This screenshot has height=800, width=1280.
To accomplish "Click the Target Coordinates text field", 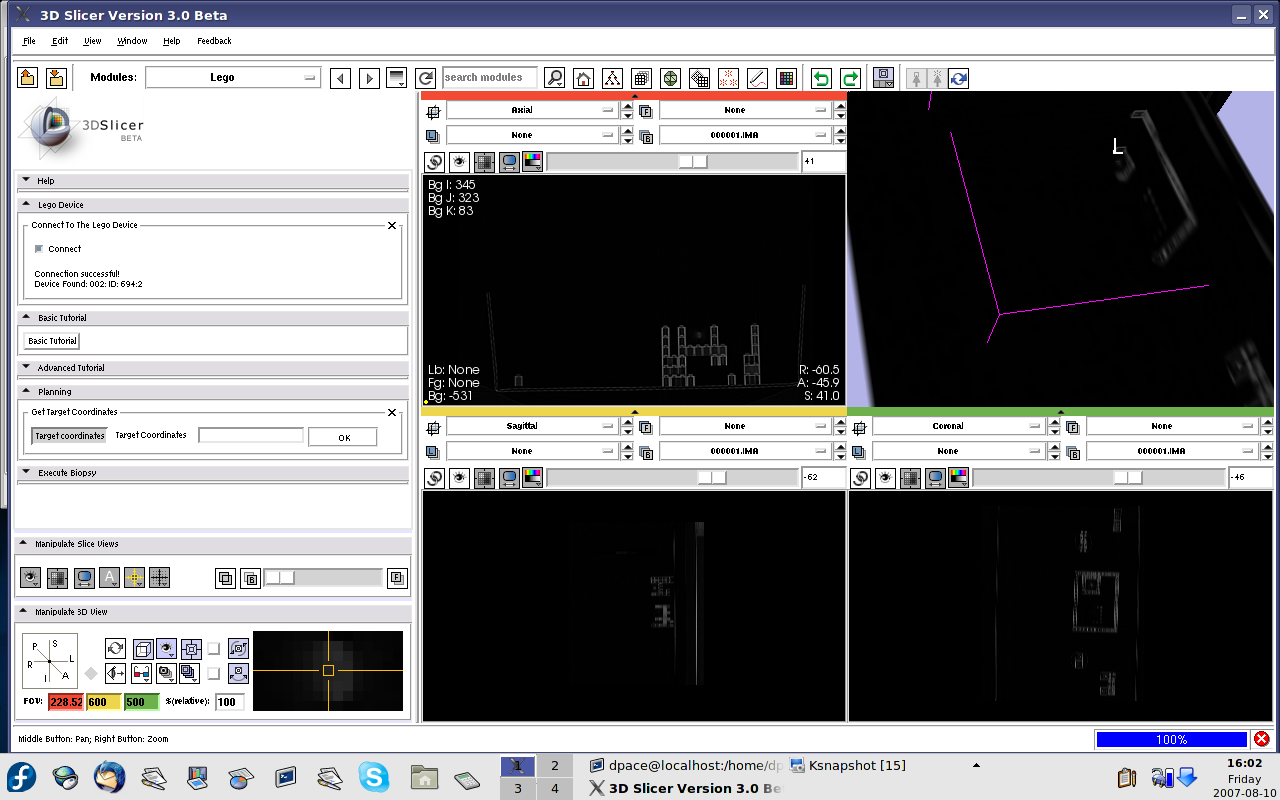I will pos(250,435).
